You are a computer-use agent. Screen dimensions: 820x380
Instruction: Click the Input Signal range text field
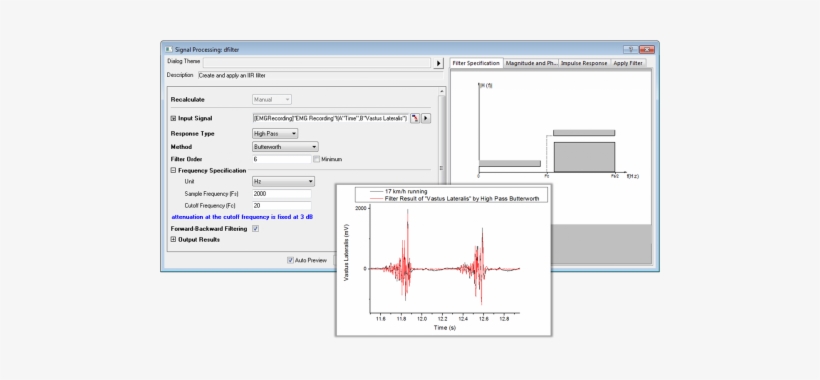click(x=331, y=118)
